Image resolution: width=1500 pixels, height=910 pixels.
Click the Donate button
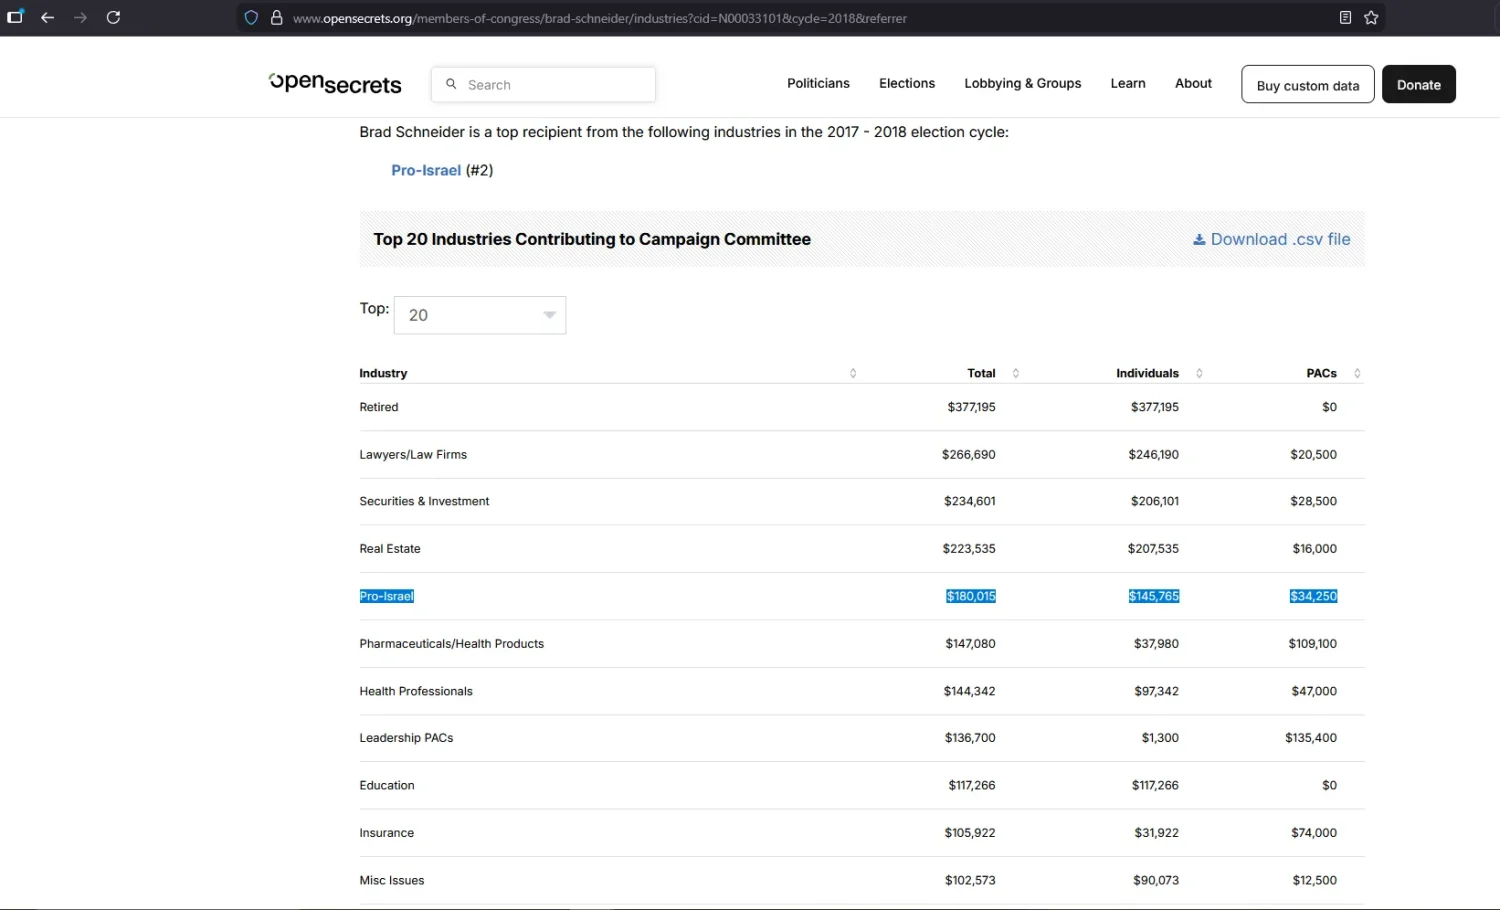click(x=1419, y=85)
